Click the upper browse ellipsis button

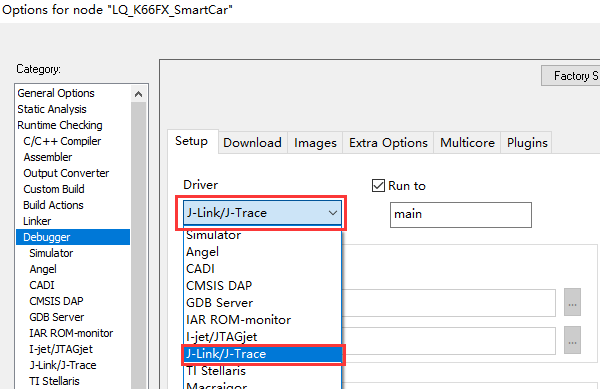point(572,302)
